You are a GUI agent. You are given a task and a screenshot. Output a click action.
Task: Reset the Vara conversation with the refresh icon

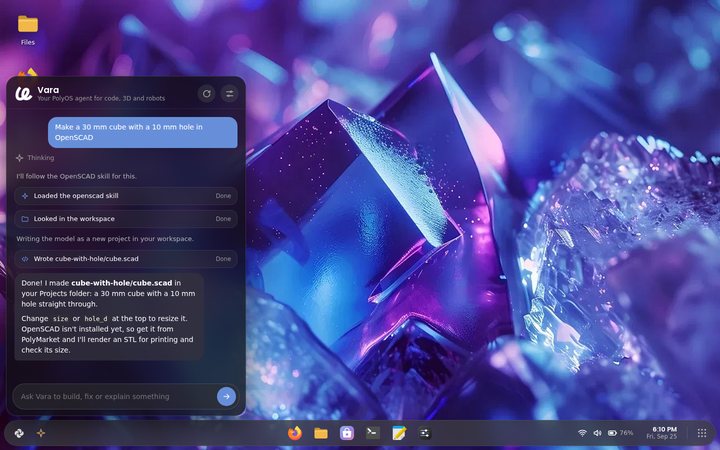tap(207, 94)
